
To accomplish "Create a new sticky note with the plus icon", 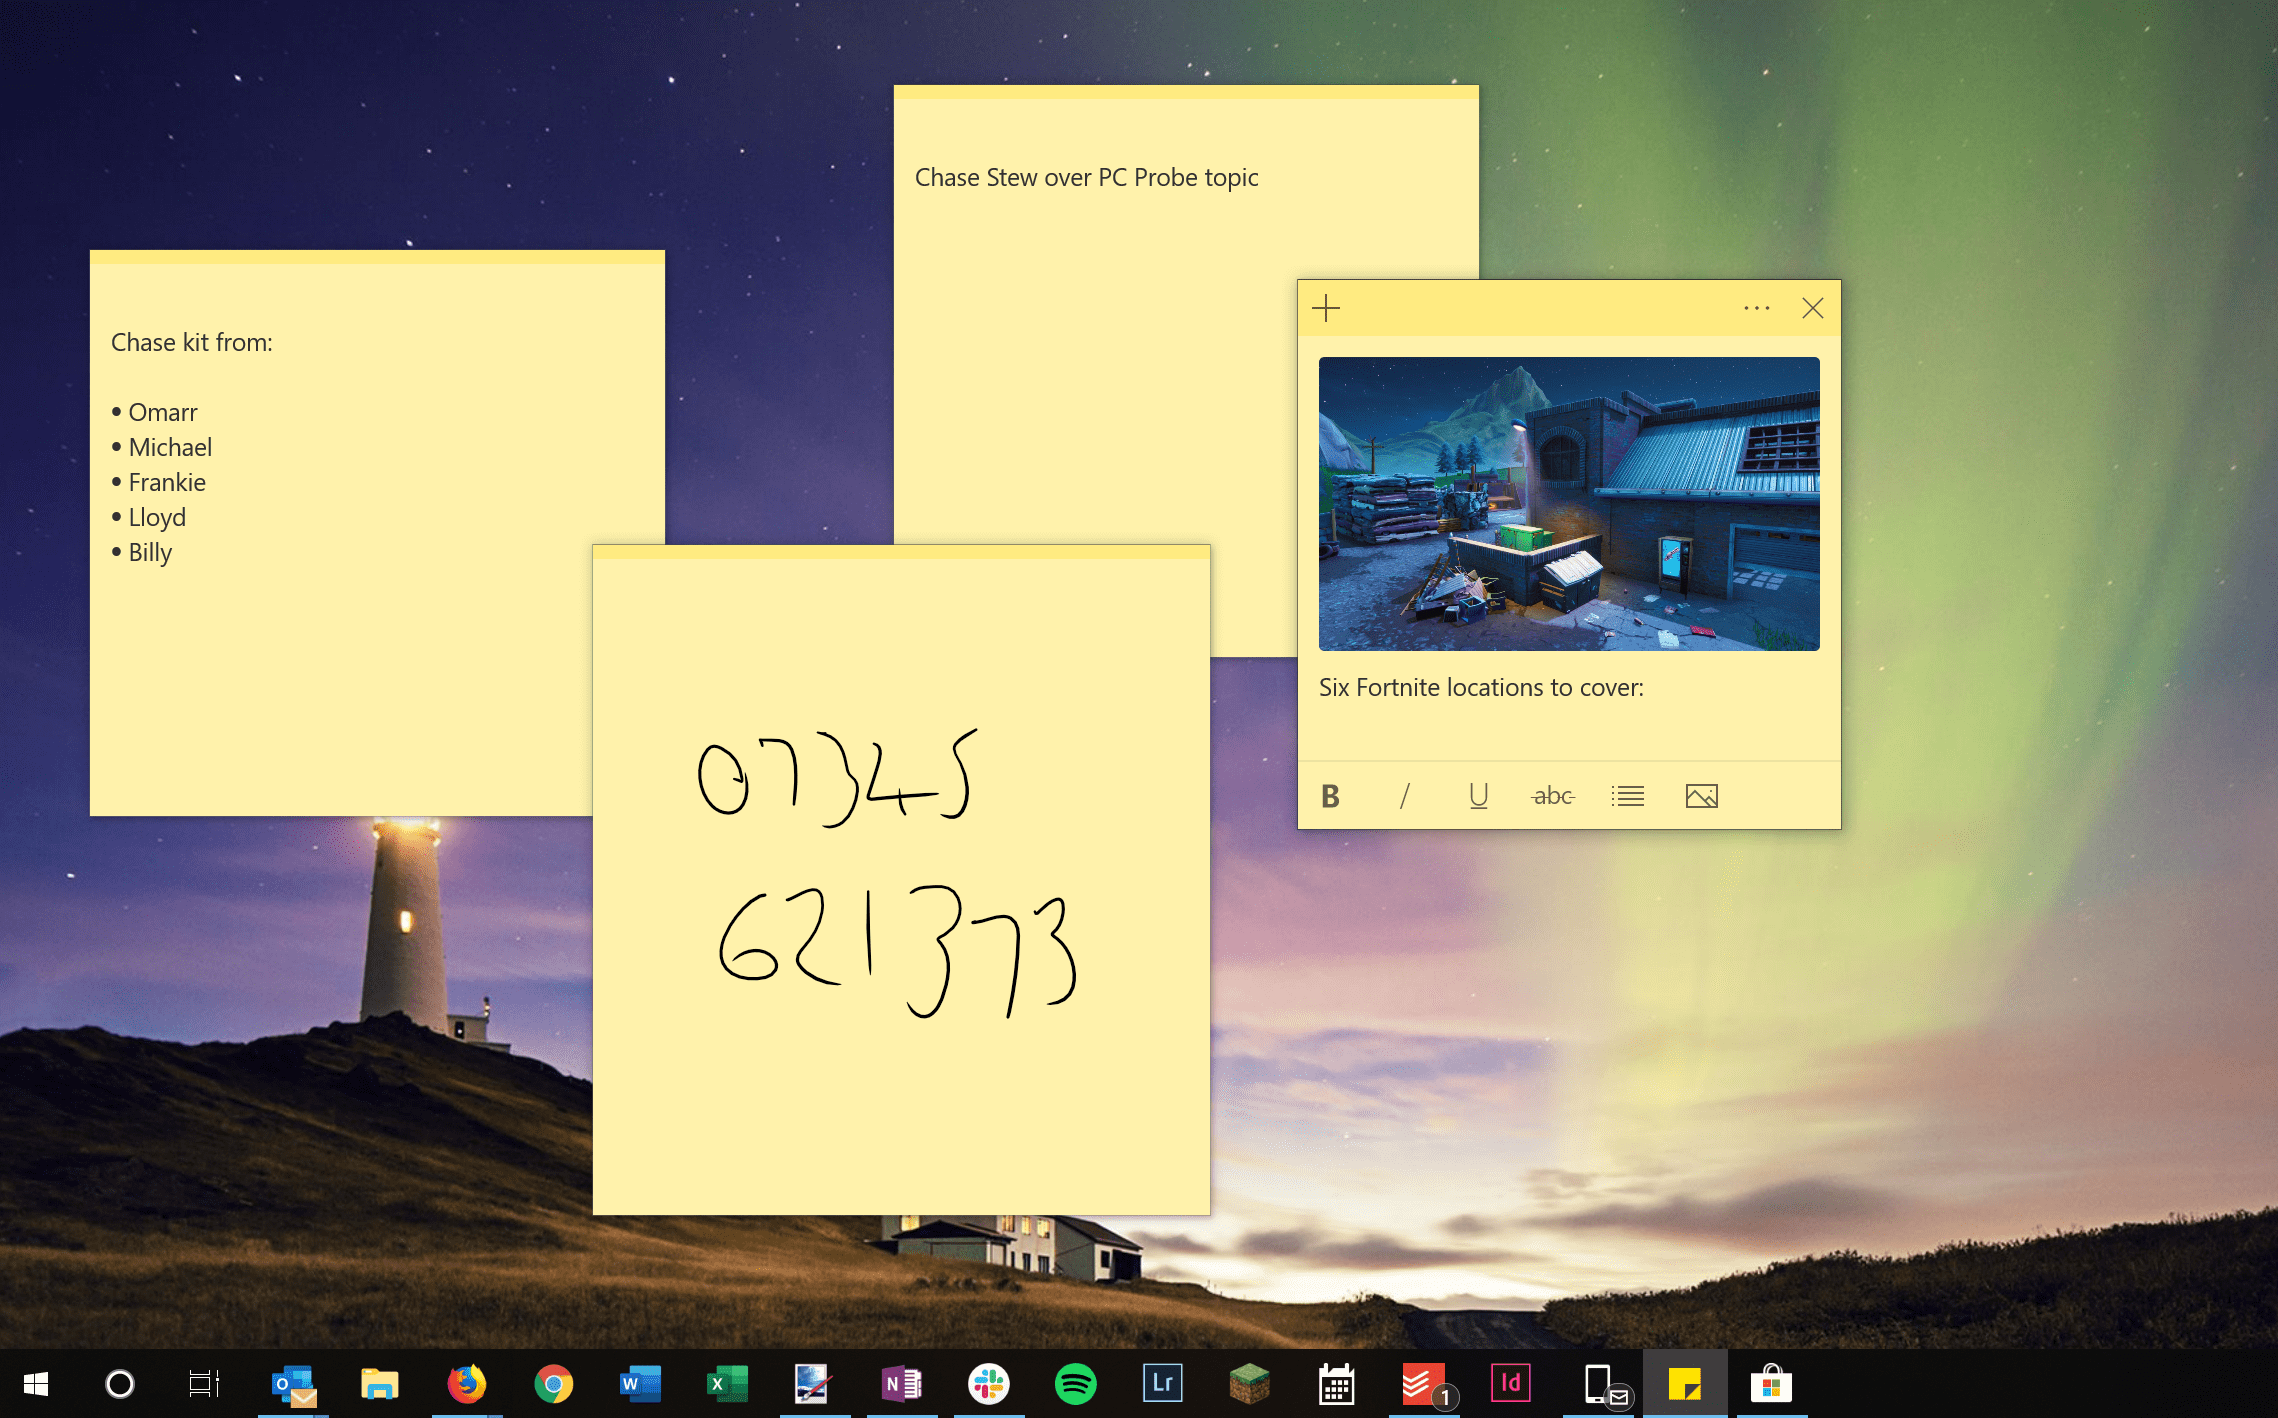I will [1325, 308].
